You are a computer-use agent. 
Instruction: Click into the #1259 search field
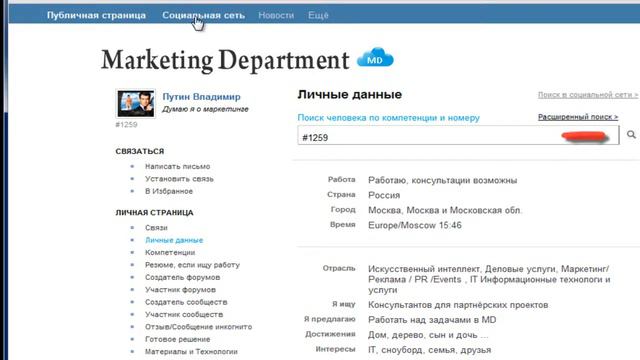coord(458,136)
